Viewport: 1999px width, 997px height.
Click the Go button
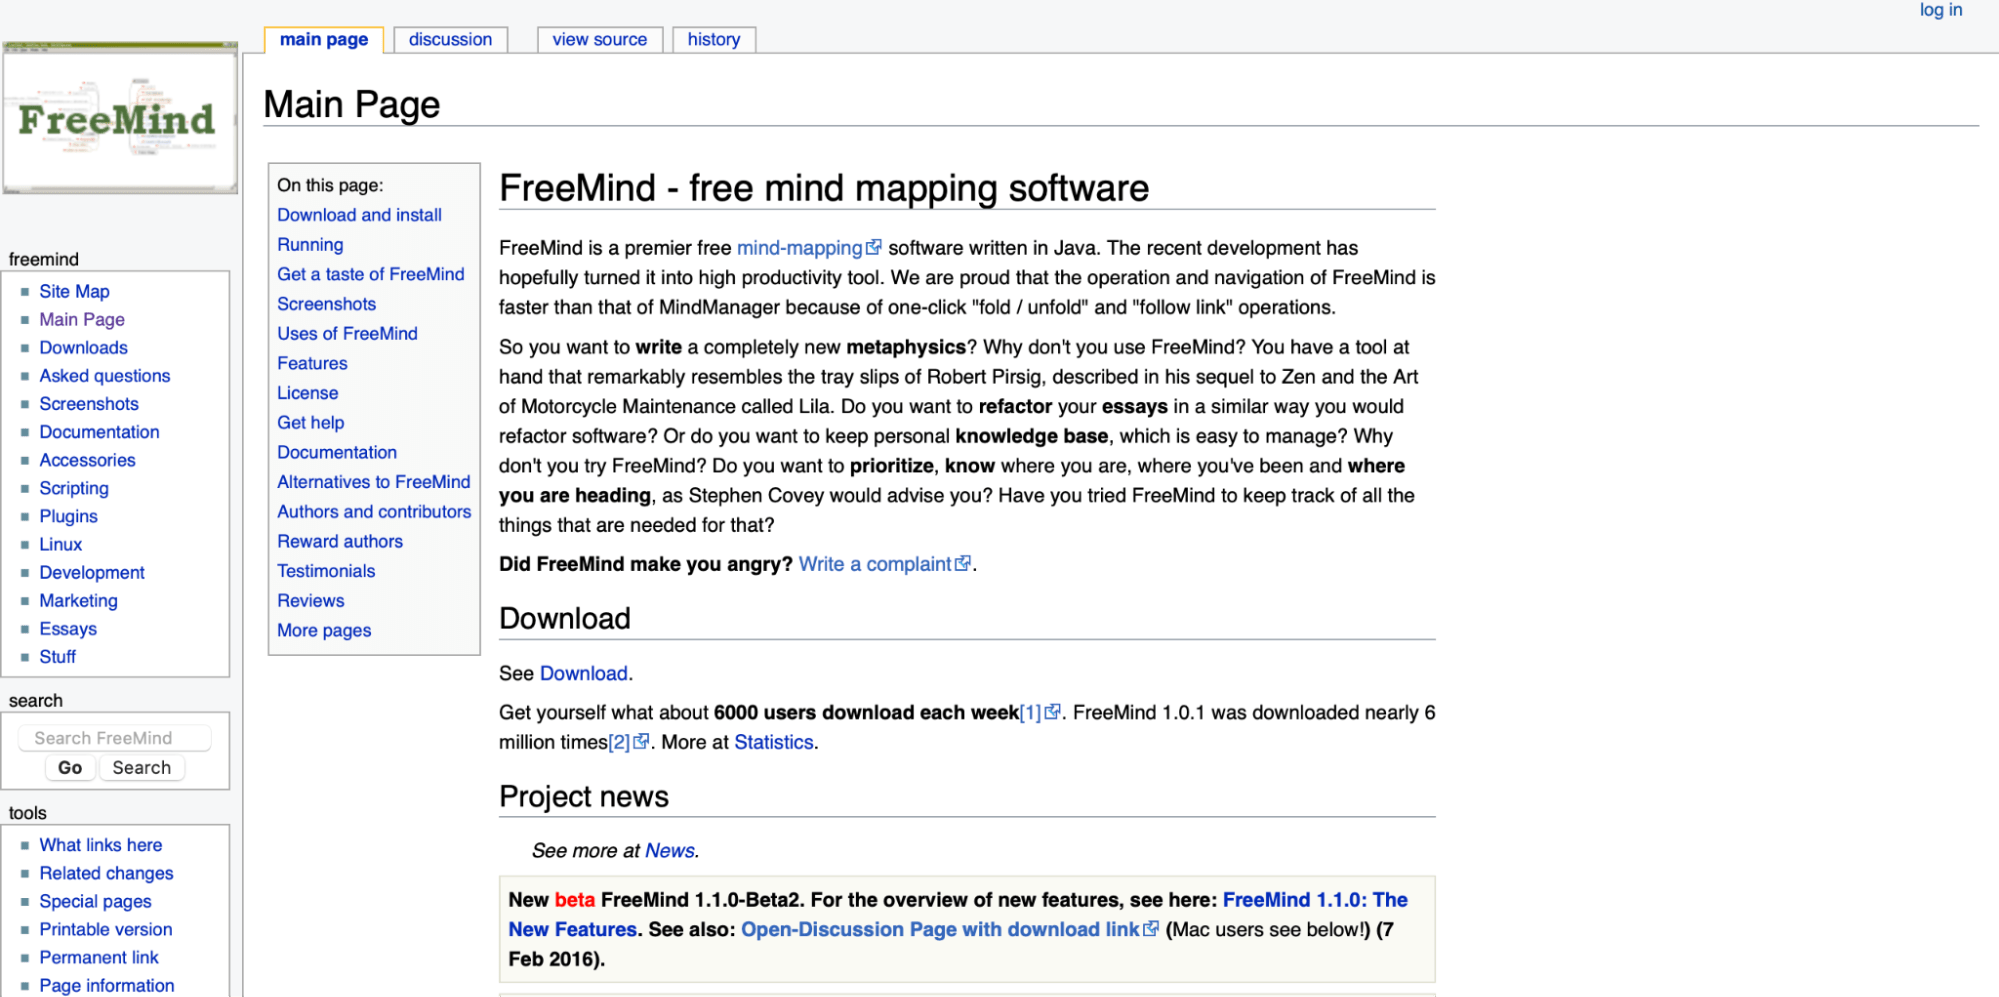click(x=70, y=768)
